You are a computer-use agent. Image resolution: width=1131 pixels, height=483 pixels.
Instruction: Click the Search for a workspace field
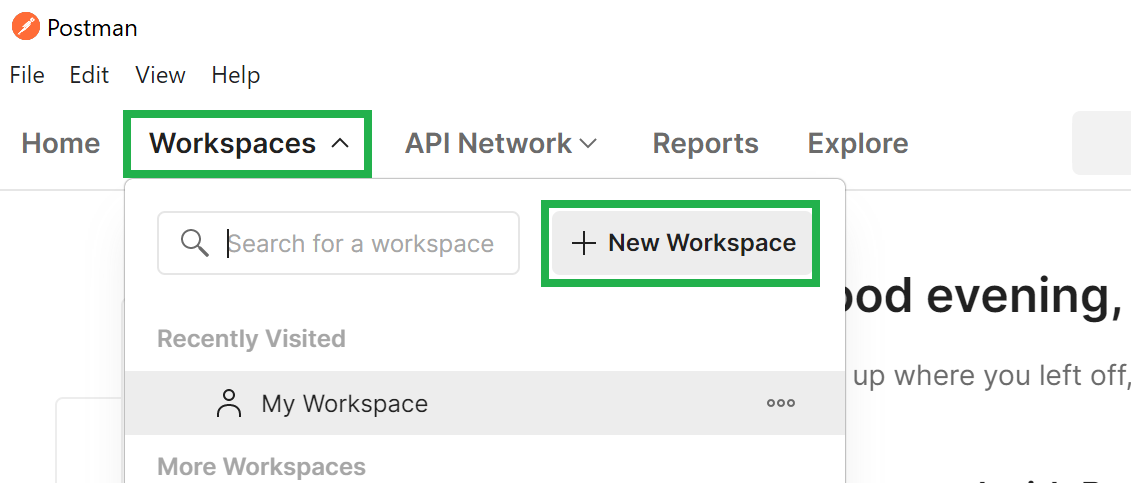pyautogui.click(x=338, y=243)
